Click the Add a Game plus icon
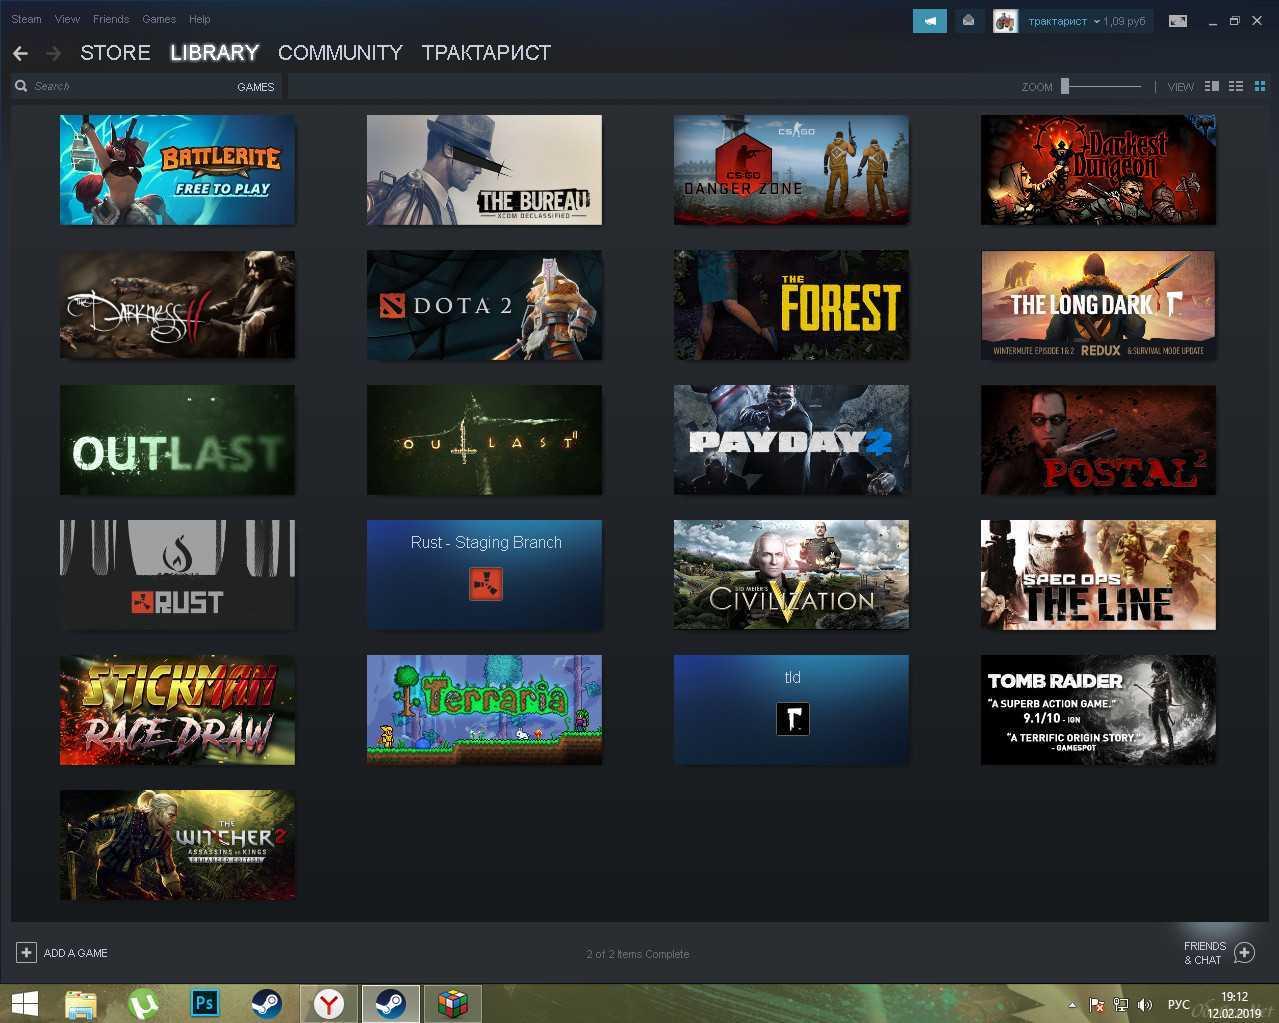Viewport: 1279px width, 1023px height. pos(27,952)
